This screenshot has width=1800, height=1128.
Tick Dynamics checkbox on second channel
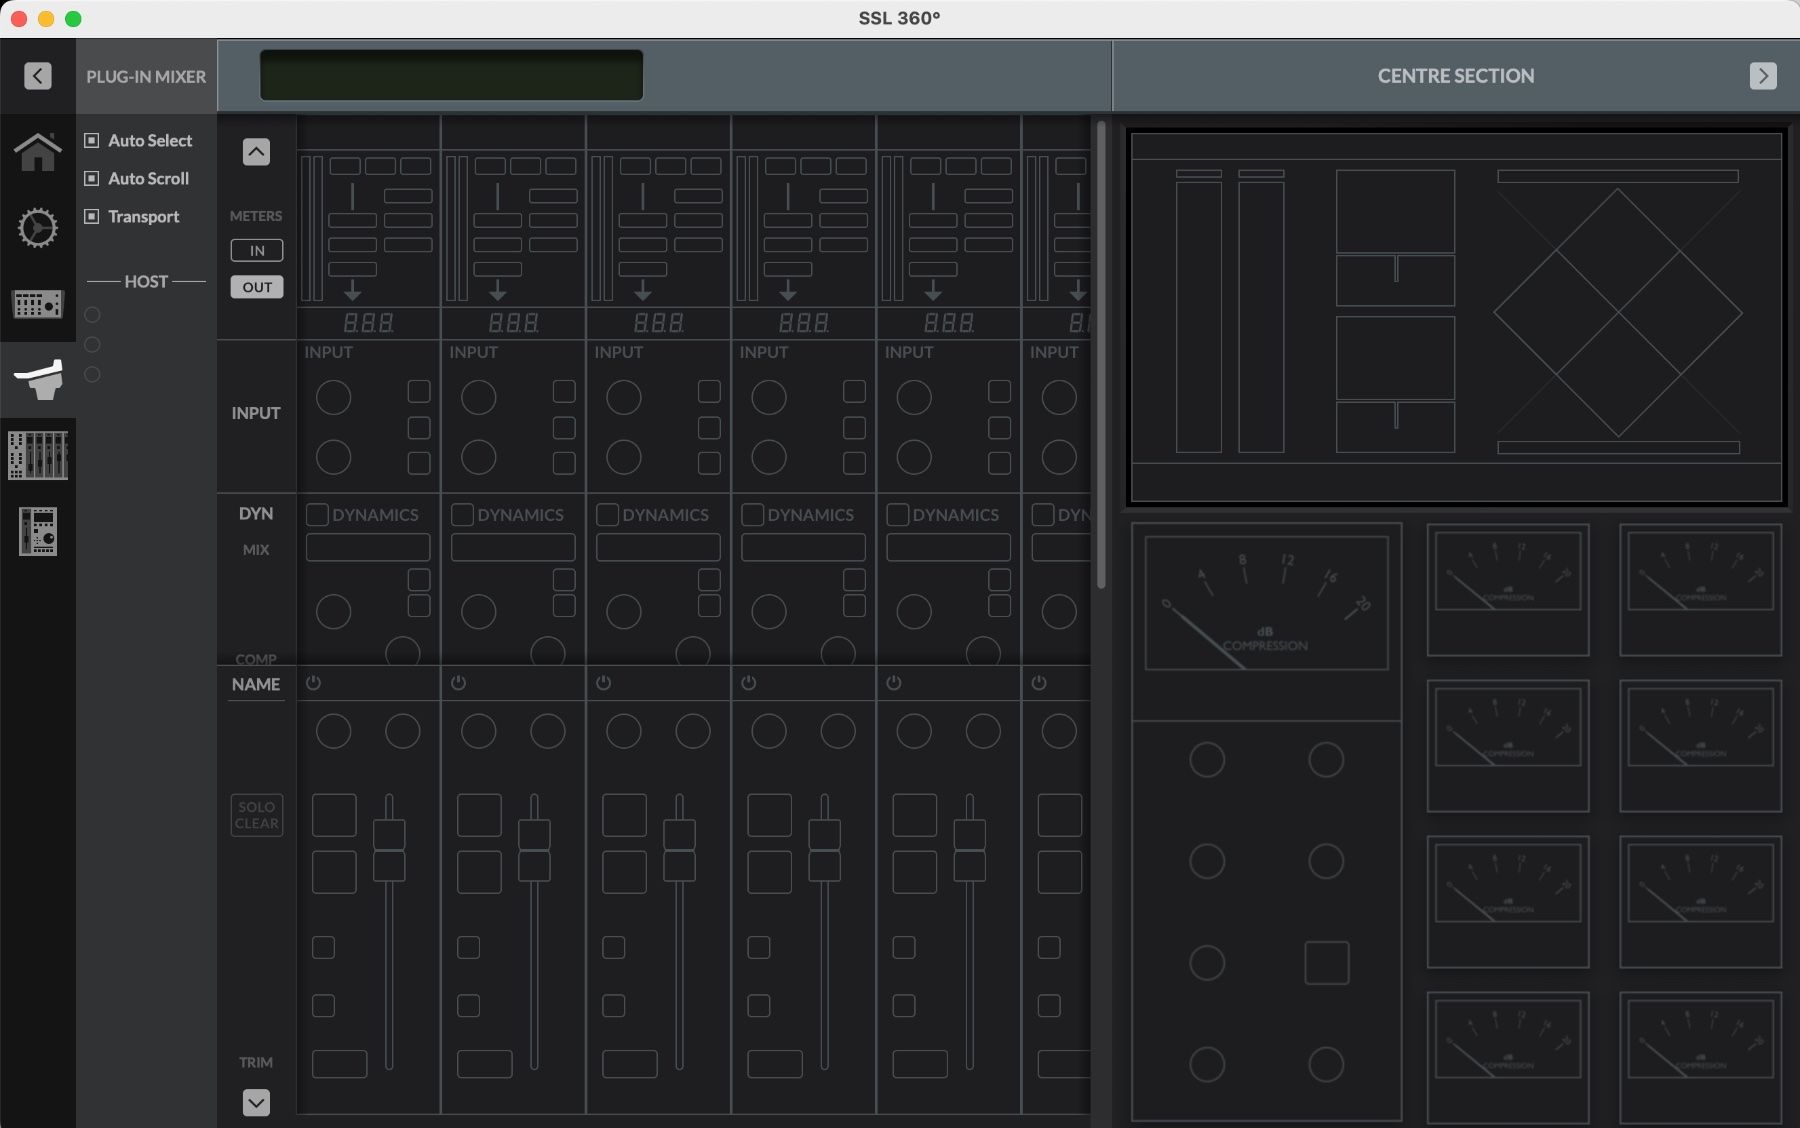[x=462, y=515]
